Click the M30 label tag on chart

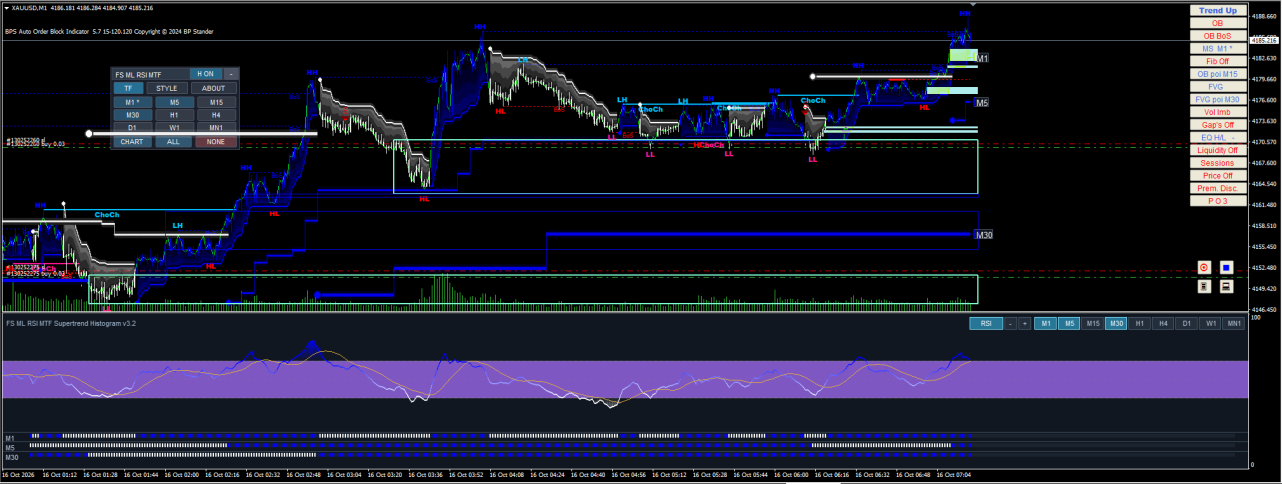coord(984,235)
